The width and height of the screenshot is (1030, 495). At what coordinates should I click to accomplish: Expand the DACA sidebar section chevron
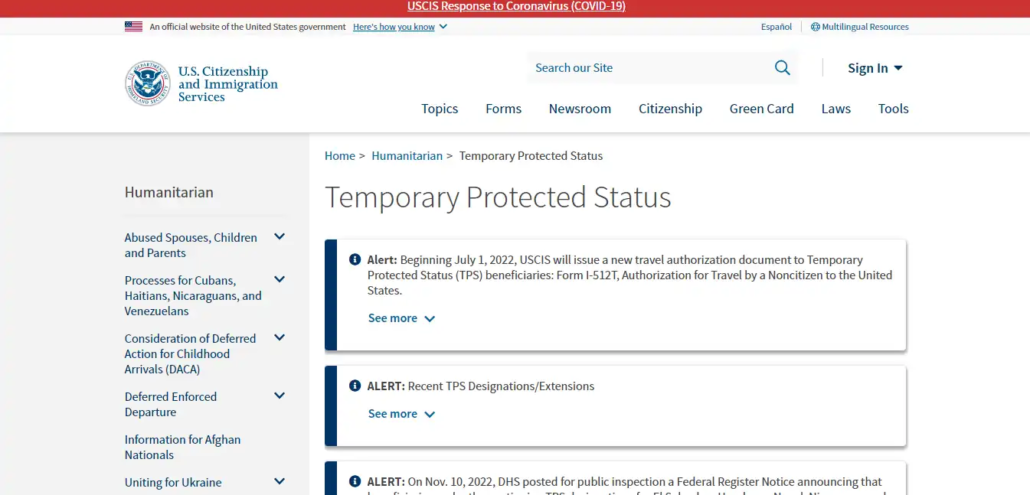click(279, 337)
